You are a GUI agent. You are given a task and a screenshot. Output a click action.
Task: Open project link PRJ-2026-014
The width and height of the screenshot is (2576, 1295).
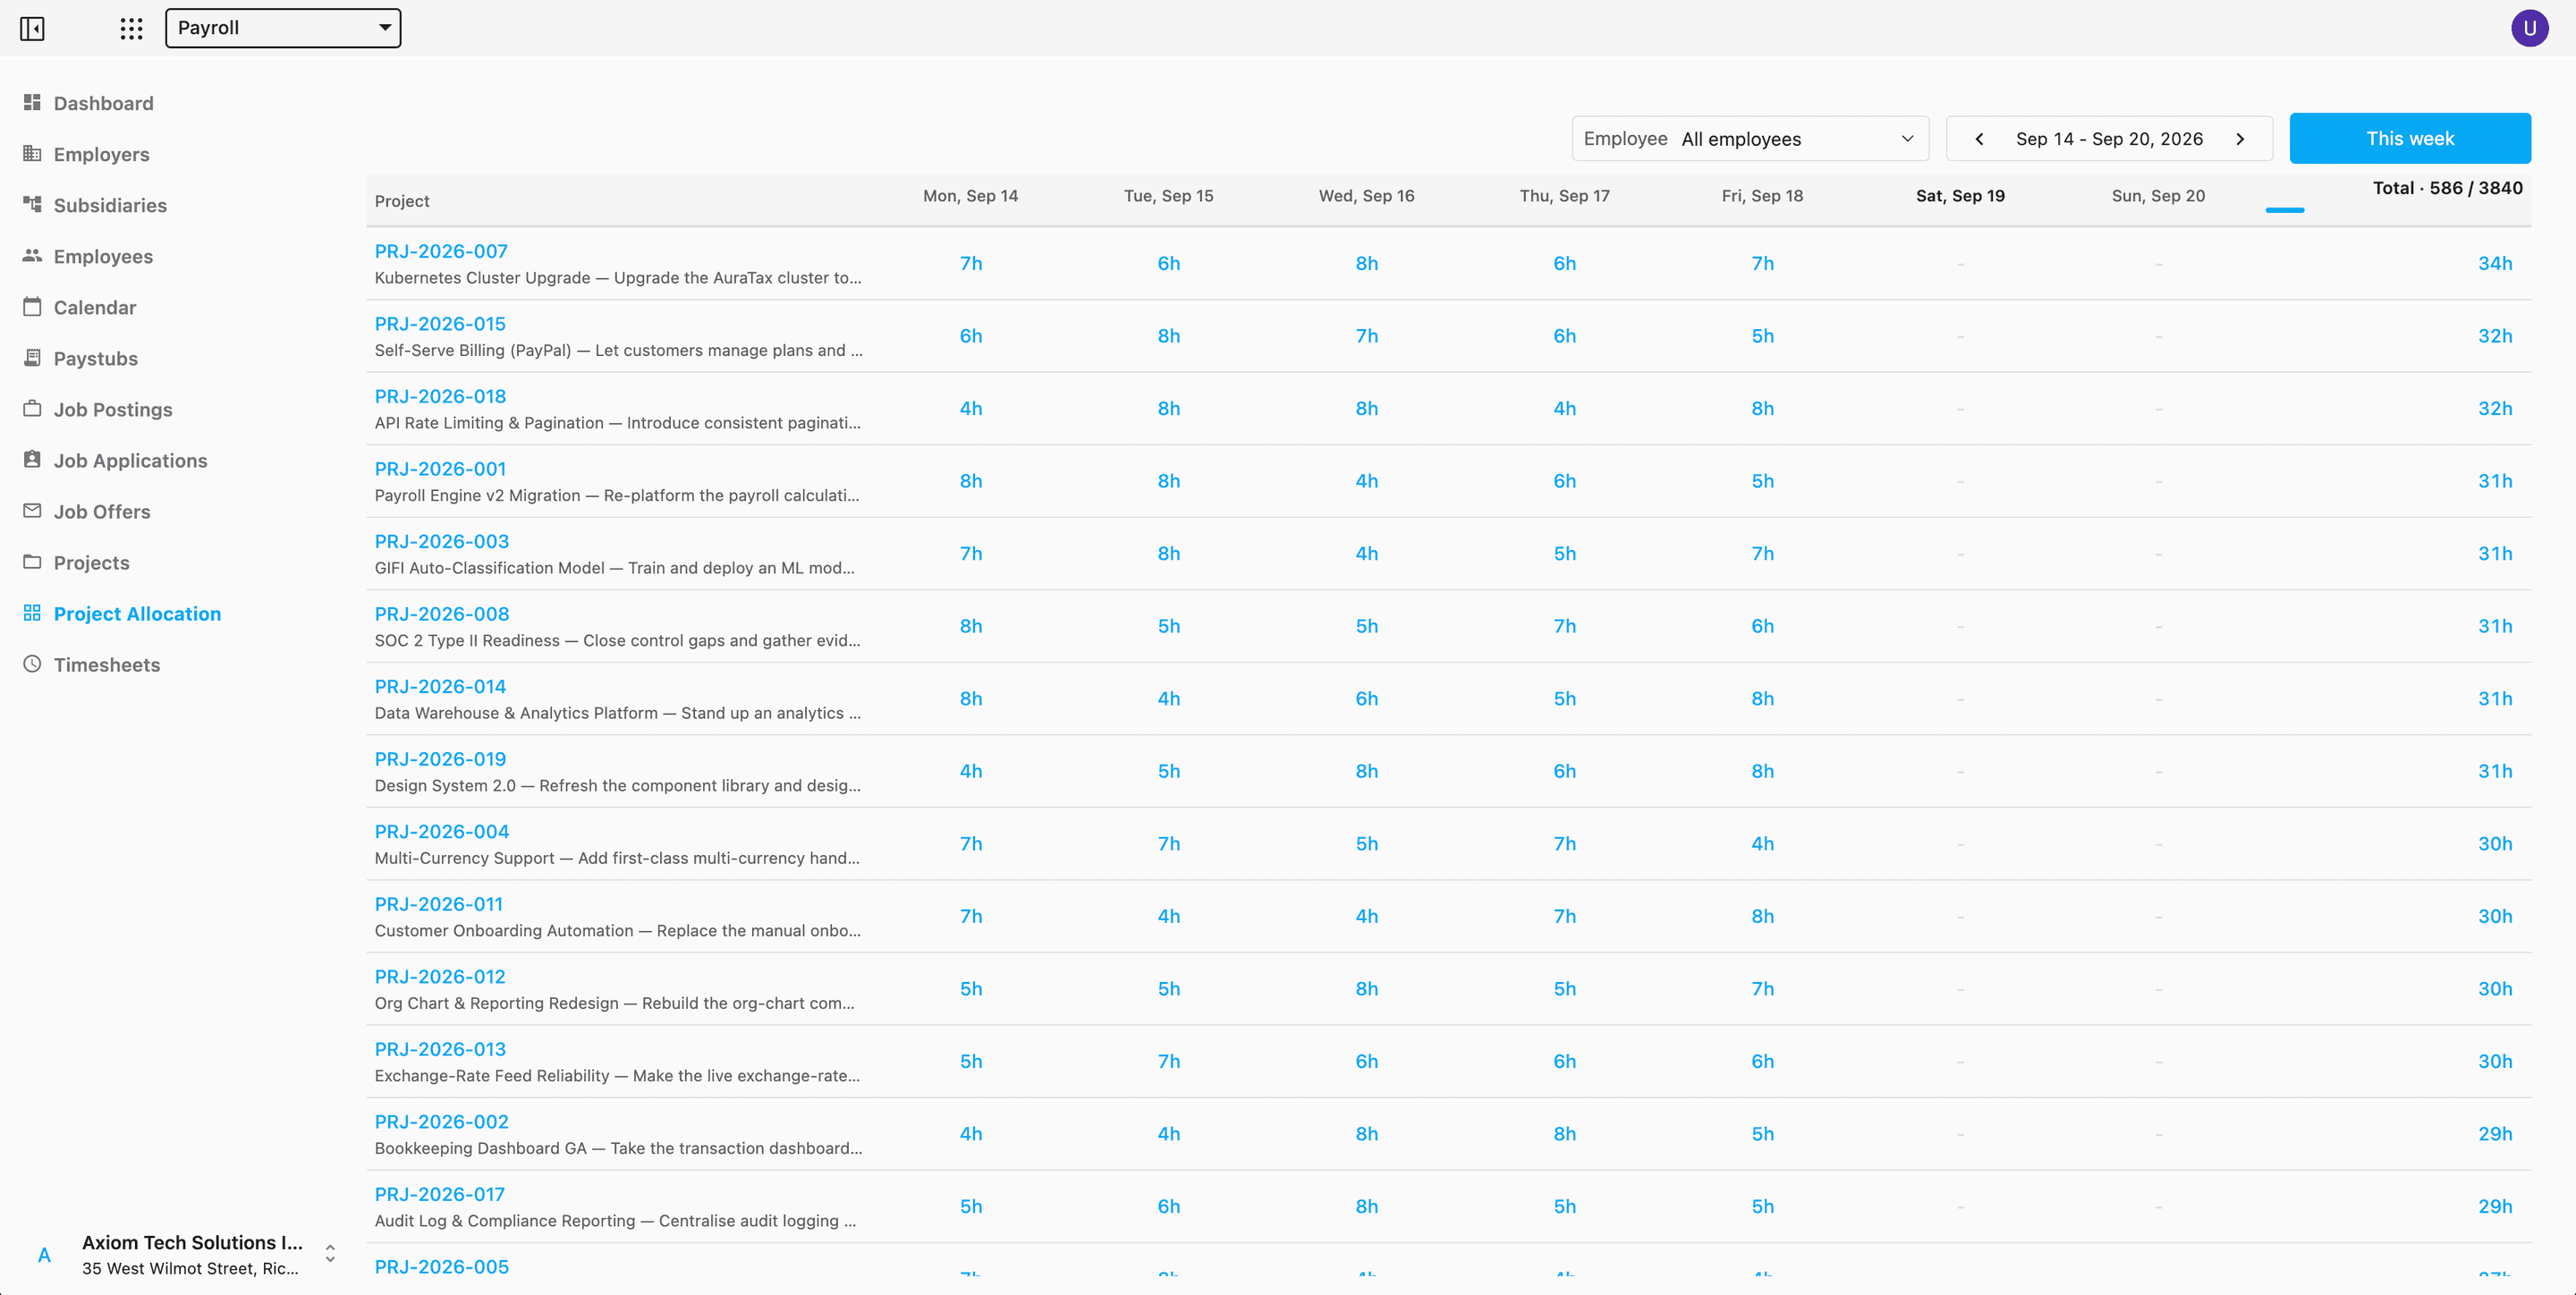click(x=440, y=686)
